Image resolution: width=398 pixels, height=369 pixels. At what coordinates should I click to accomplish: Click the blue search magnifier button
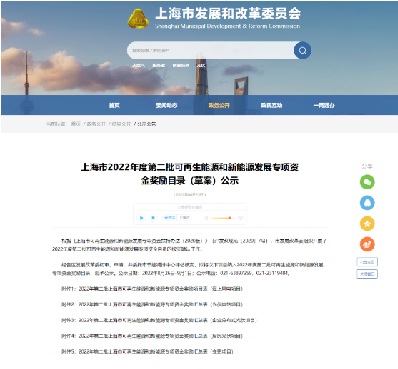(x=302, y=50)
